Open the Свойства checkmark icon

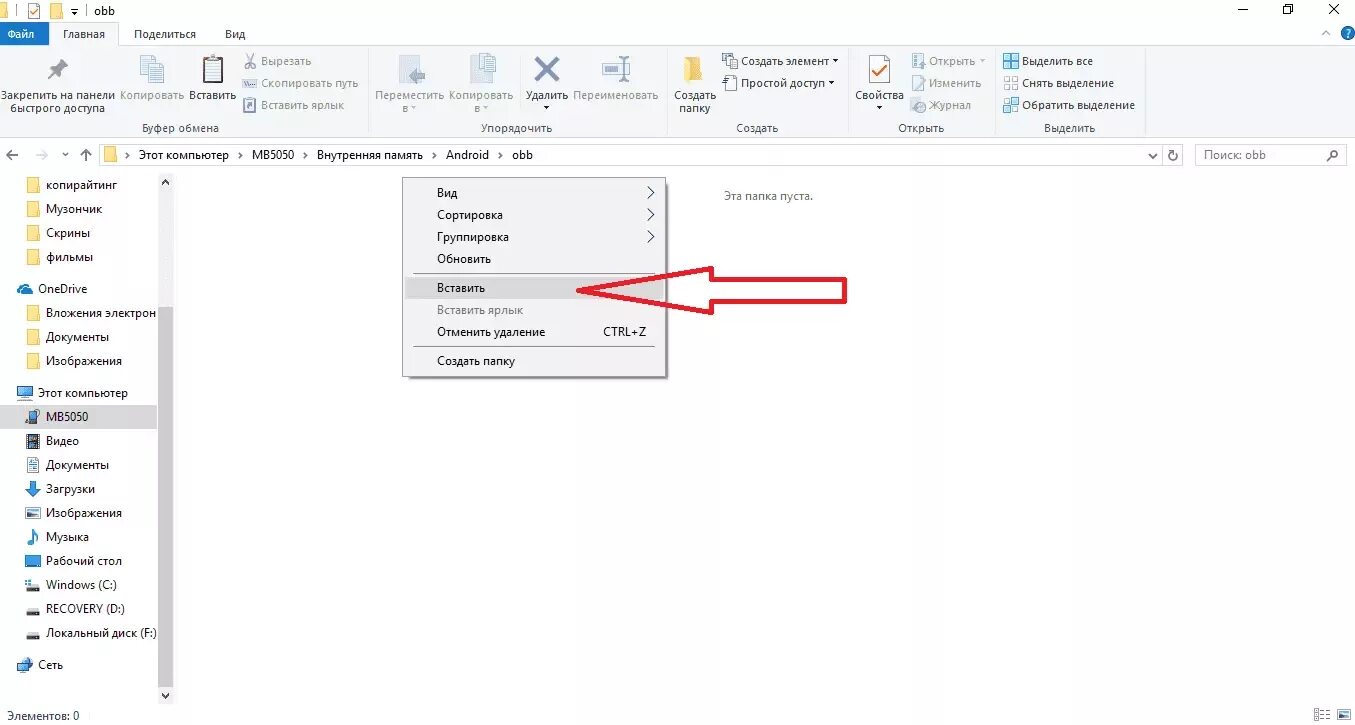(879, 69)
